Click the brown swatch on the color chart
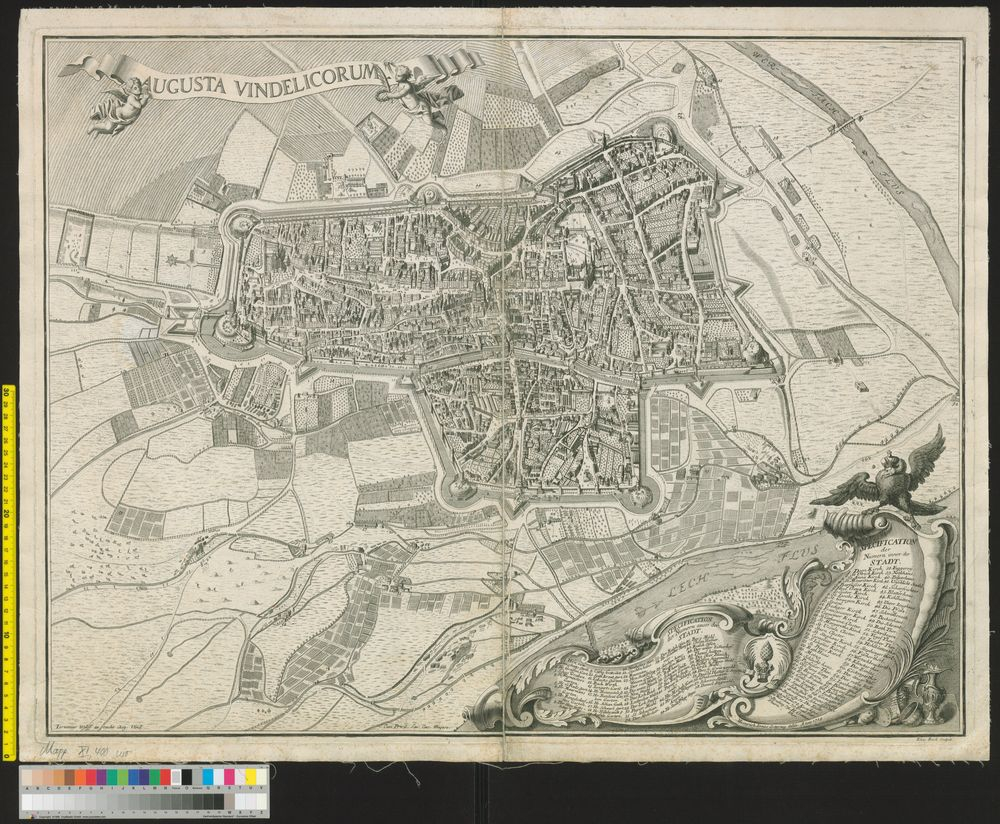 (70, 777)
